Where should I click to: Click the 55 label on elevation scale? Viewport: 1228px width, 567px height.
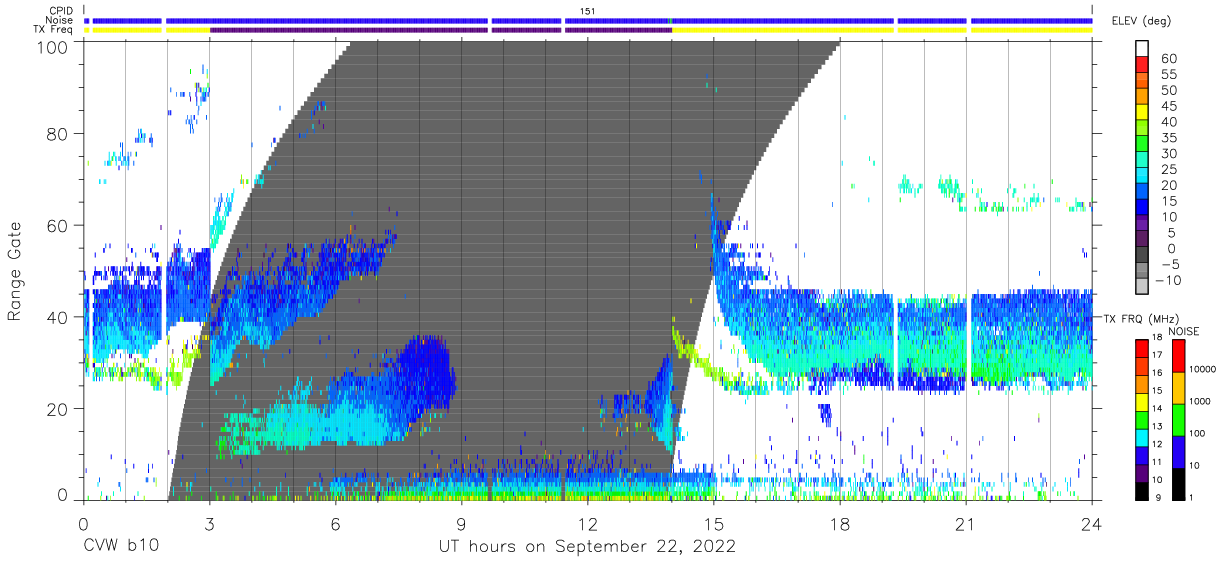[1167, 74]
